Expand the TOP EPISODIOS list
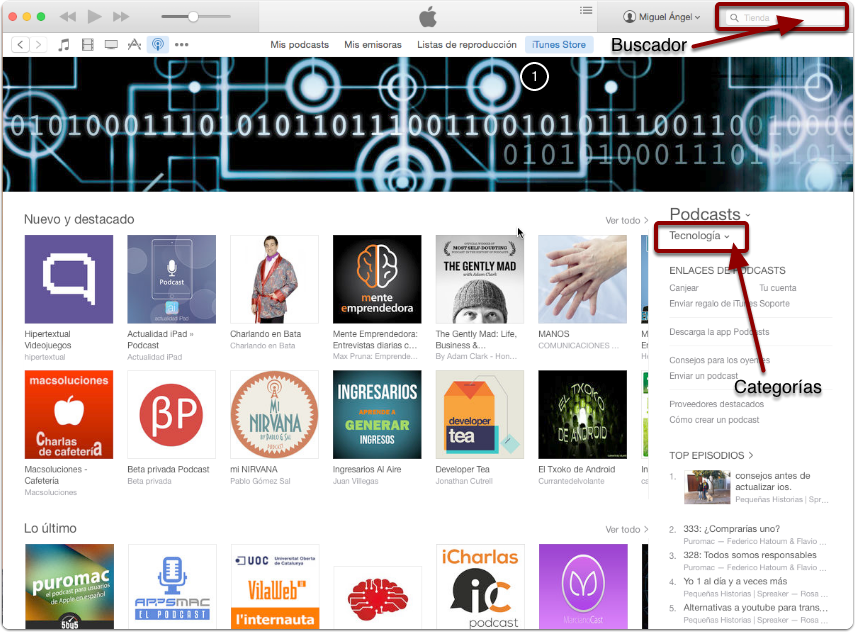855x632 pixels. pyautogui.click(x=711, y=455)
